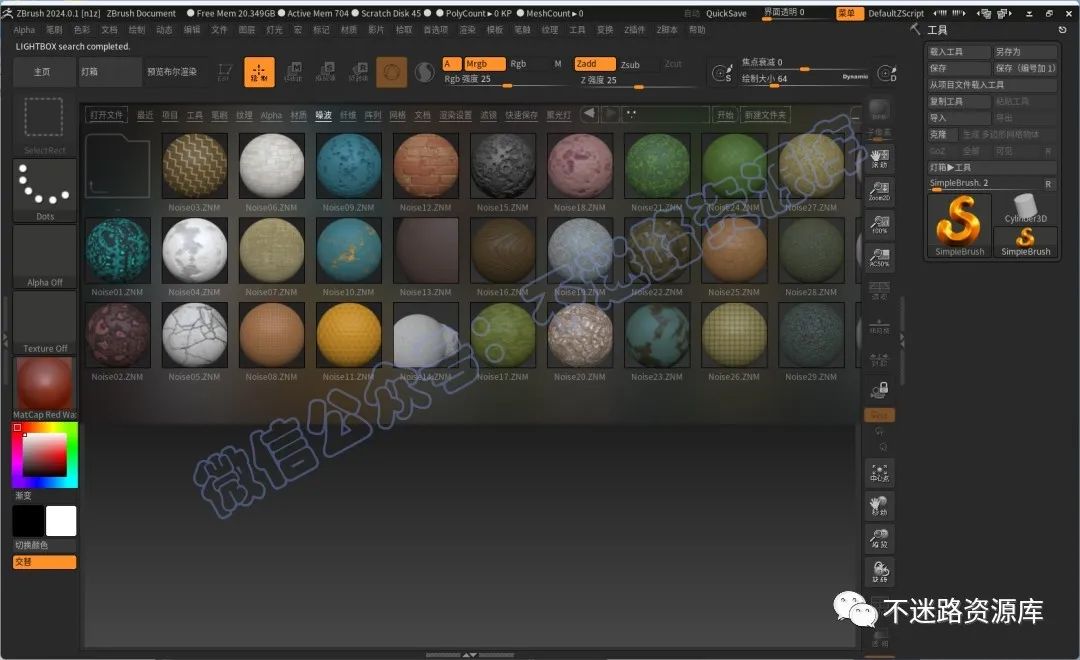Select the Move gizmo toolbar icon

(293, 72)
